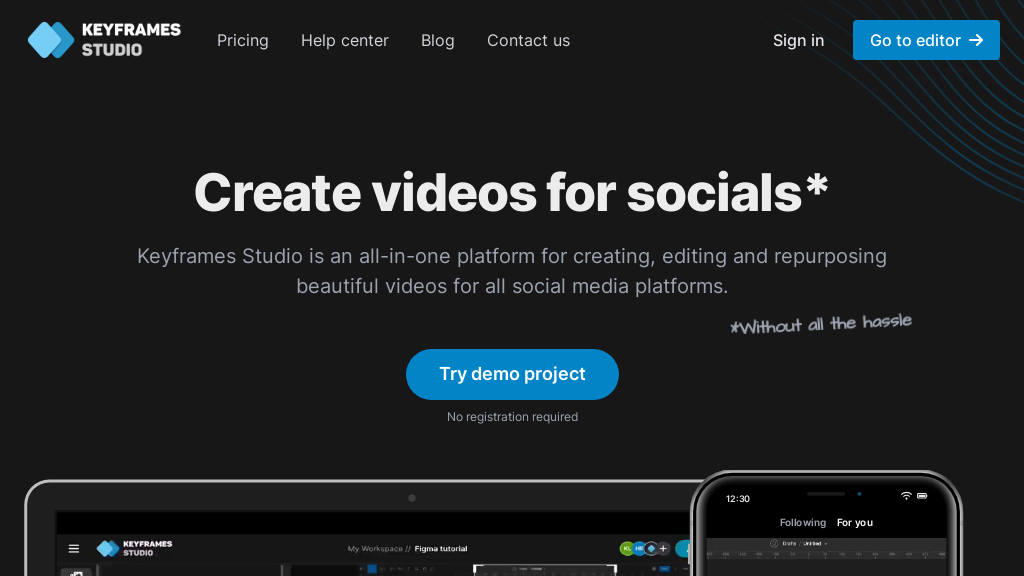Start the Try demo project button
Screen dimensions: 1024x576
point(512,374)
